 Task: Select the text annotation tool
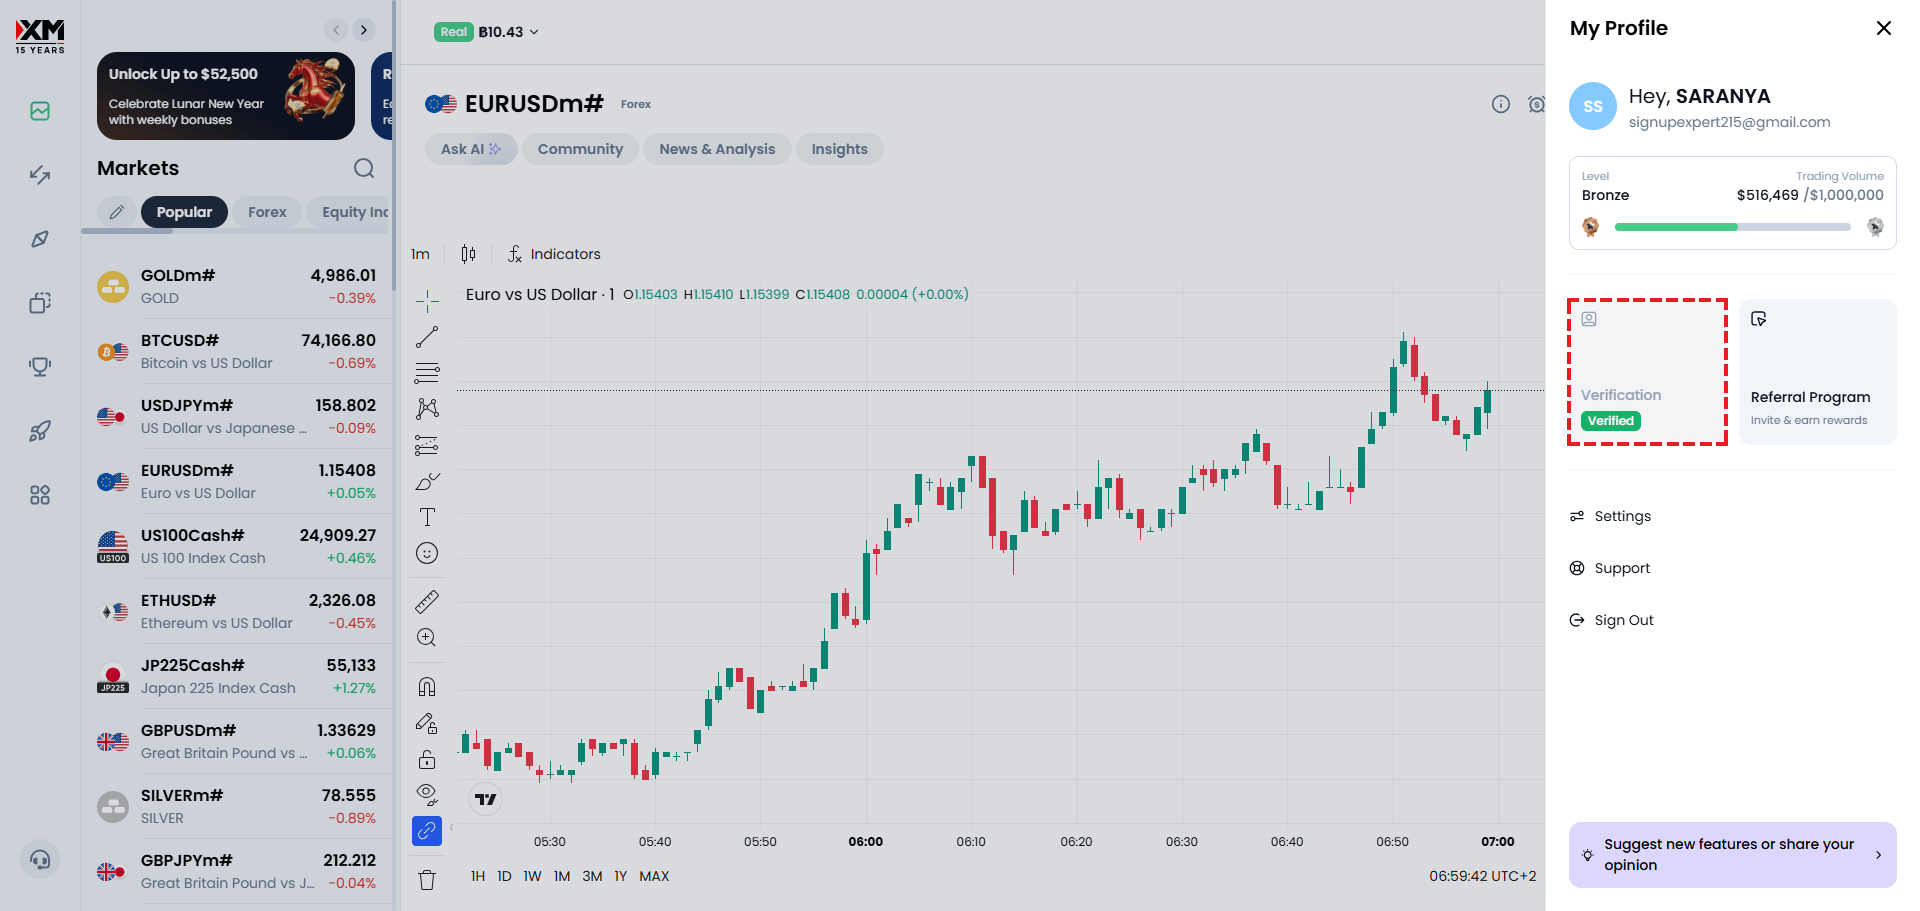click(427, 517)
